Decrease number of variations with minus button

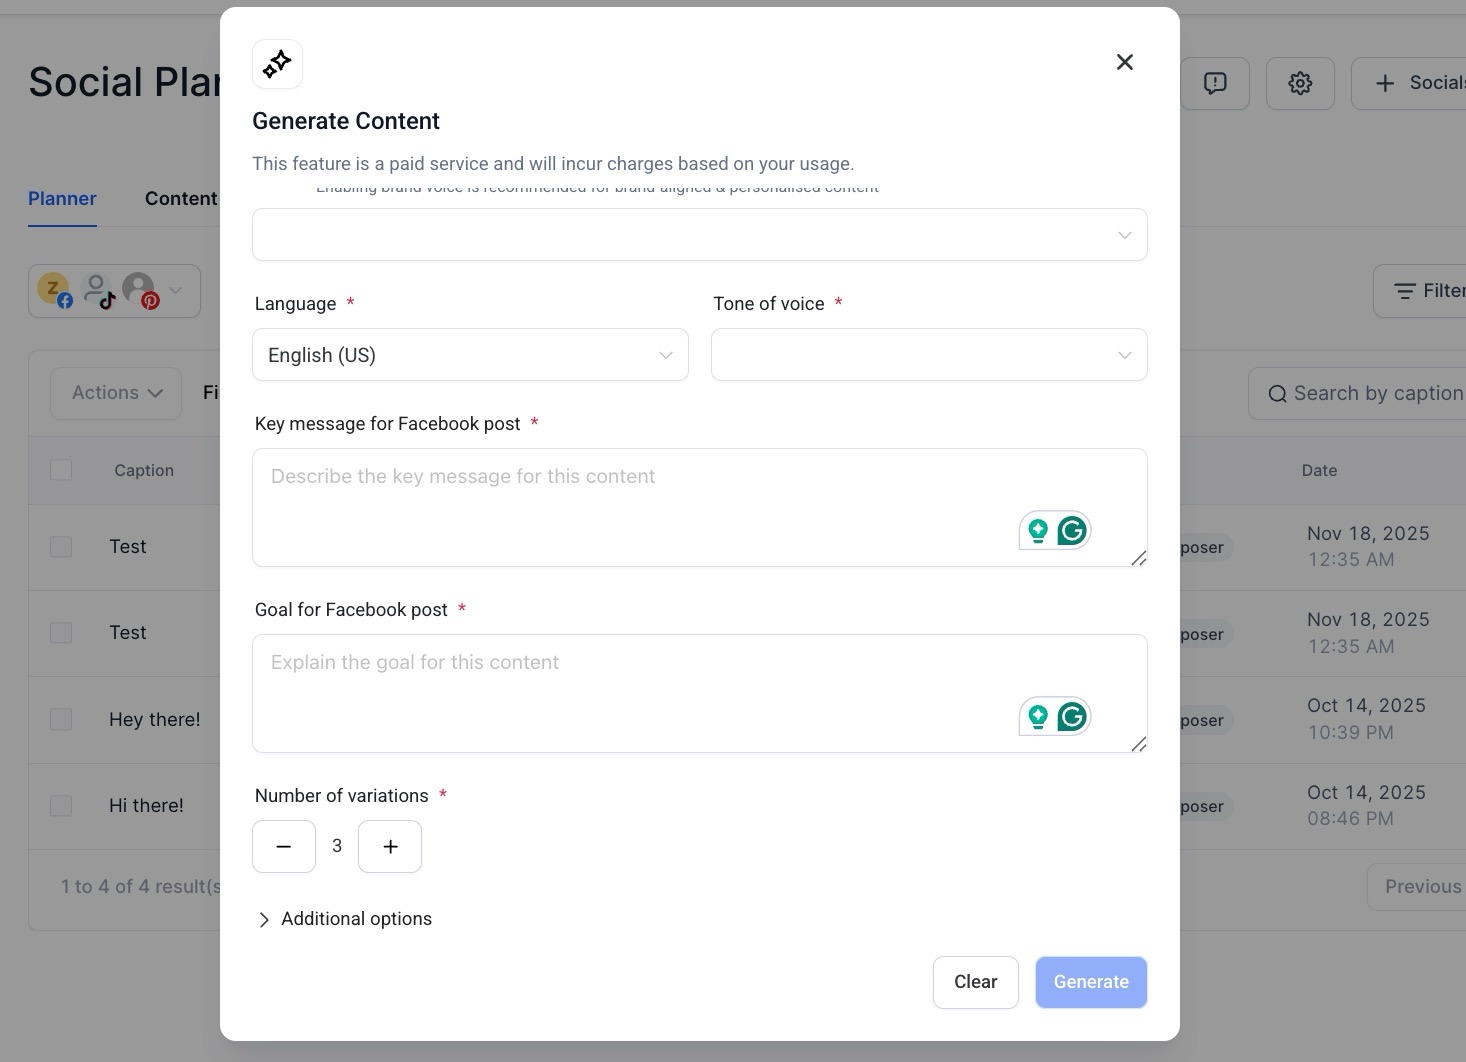[284, 847]
